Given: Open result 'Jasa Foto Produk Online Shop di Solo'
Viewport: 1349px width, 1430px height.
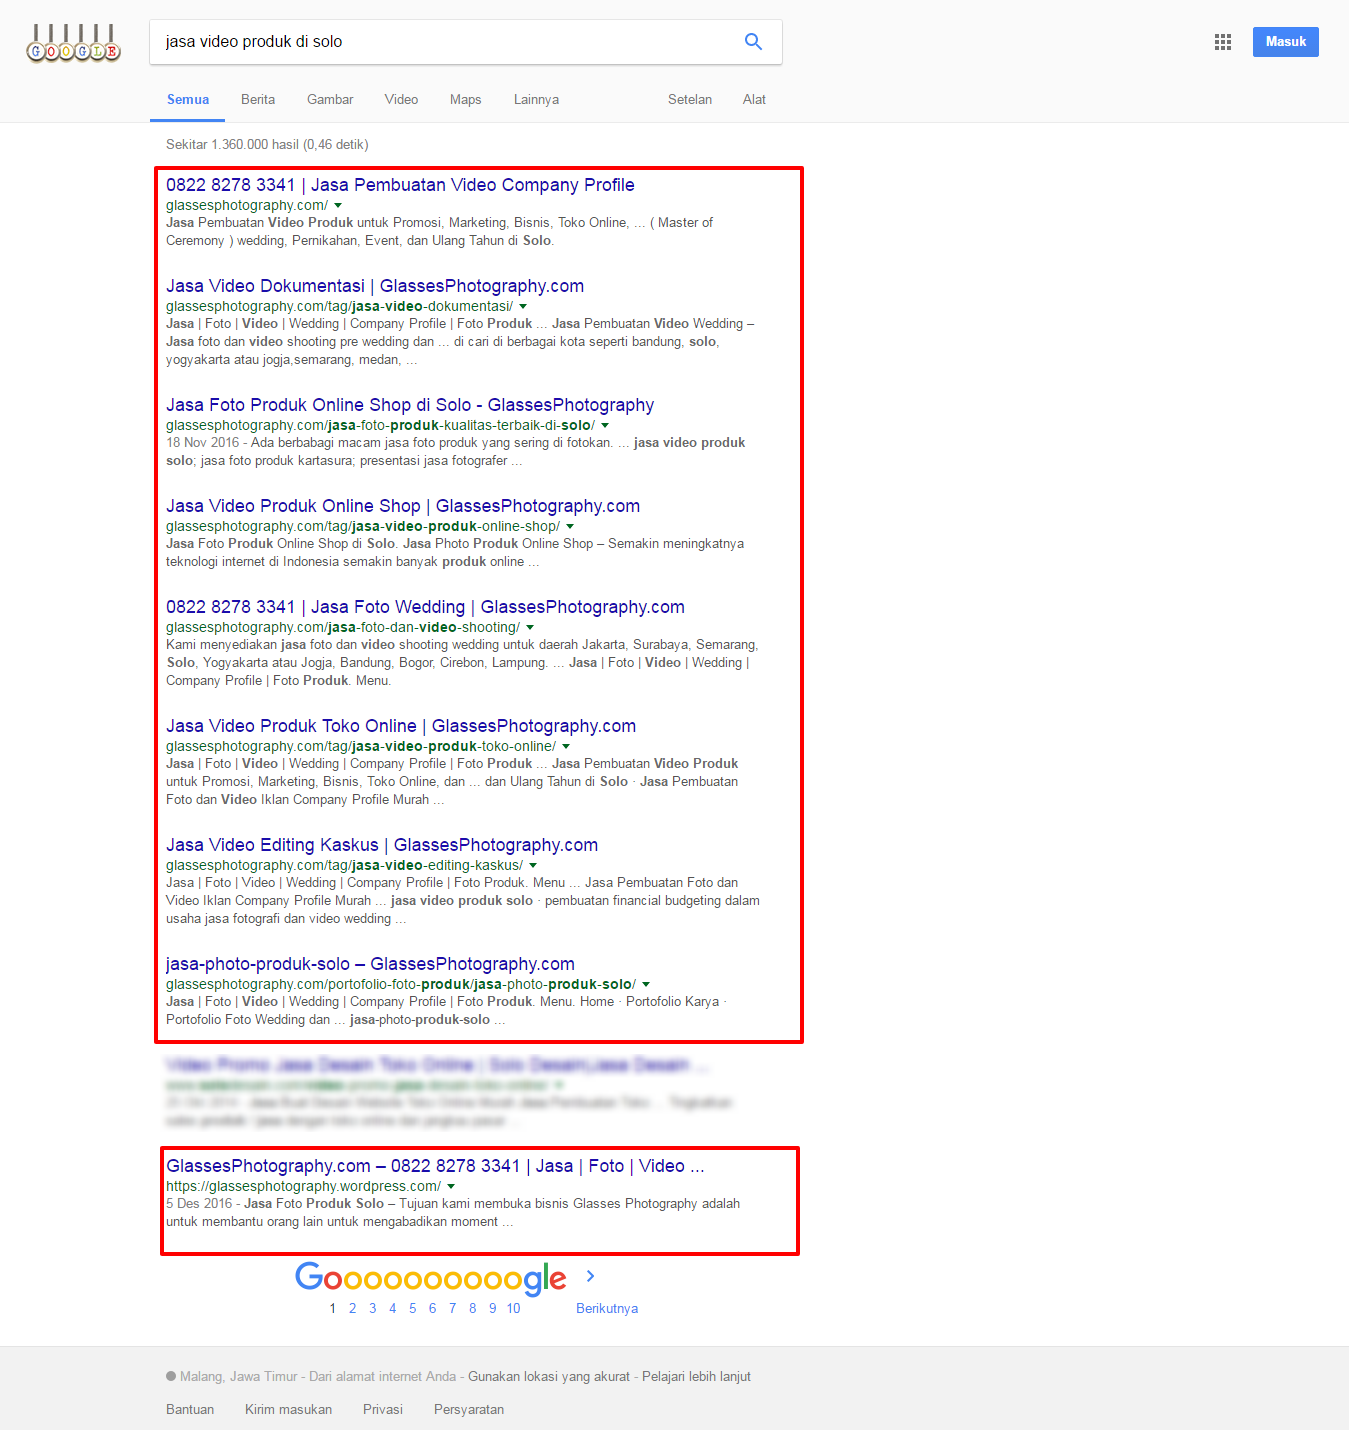Looking at the screenshot, I should click(410, 405).
